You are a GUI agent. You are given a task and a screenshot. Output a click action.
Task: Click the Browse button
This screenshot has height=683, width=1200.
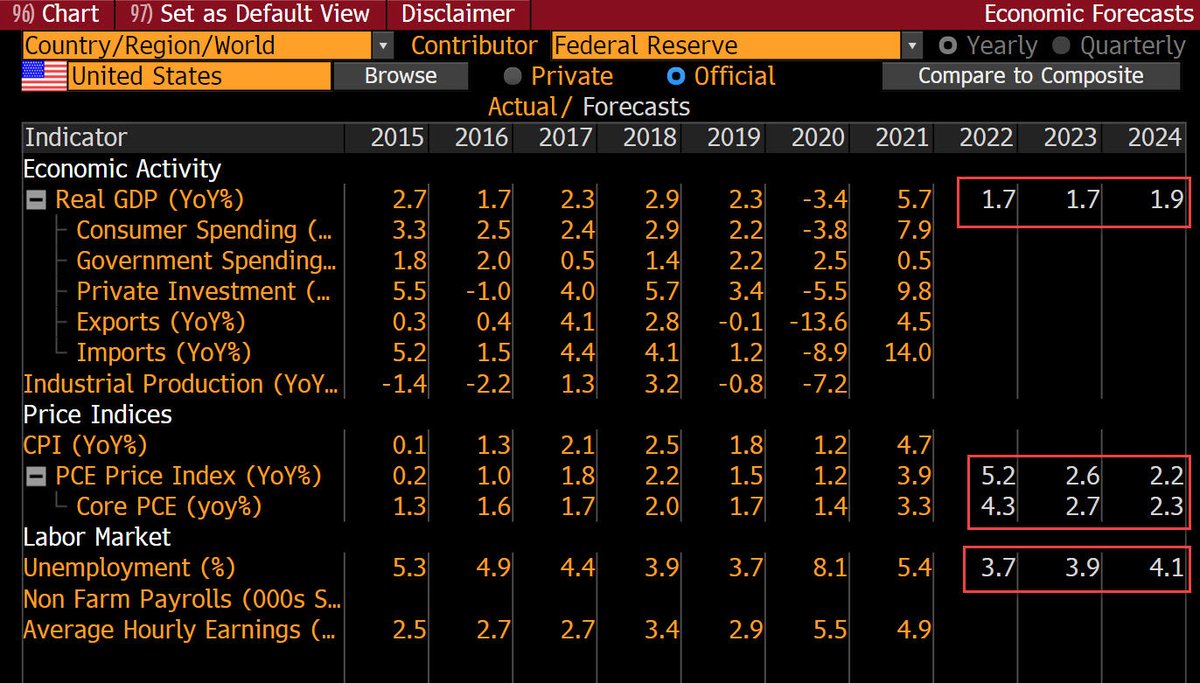pos(400,76)
